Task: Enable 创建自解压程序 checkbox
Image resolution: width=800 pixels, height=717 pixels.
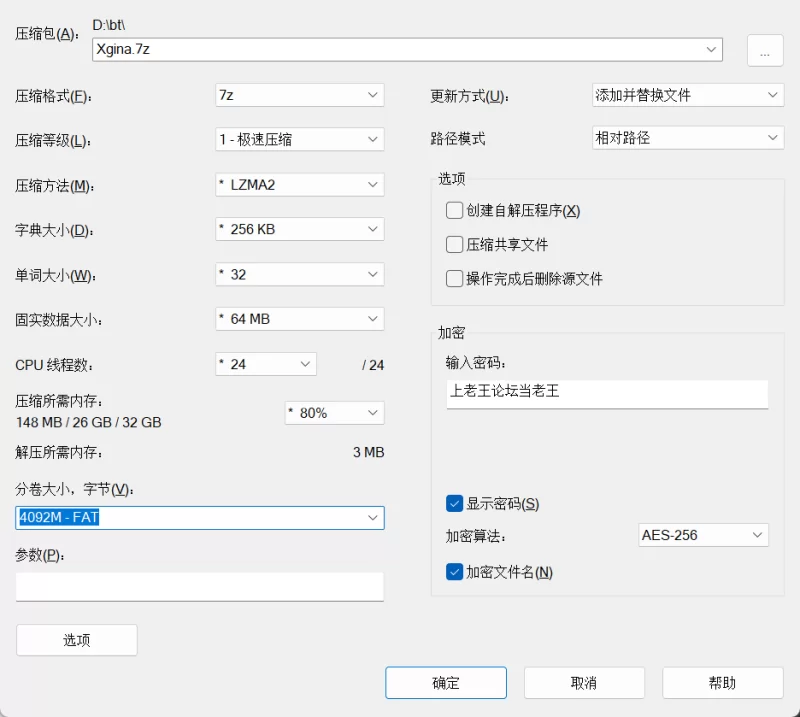Action: click(x=455, y=211)
